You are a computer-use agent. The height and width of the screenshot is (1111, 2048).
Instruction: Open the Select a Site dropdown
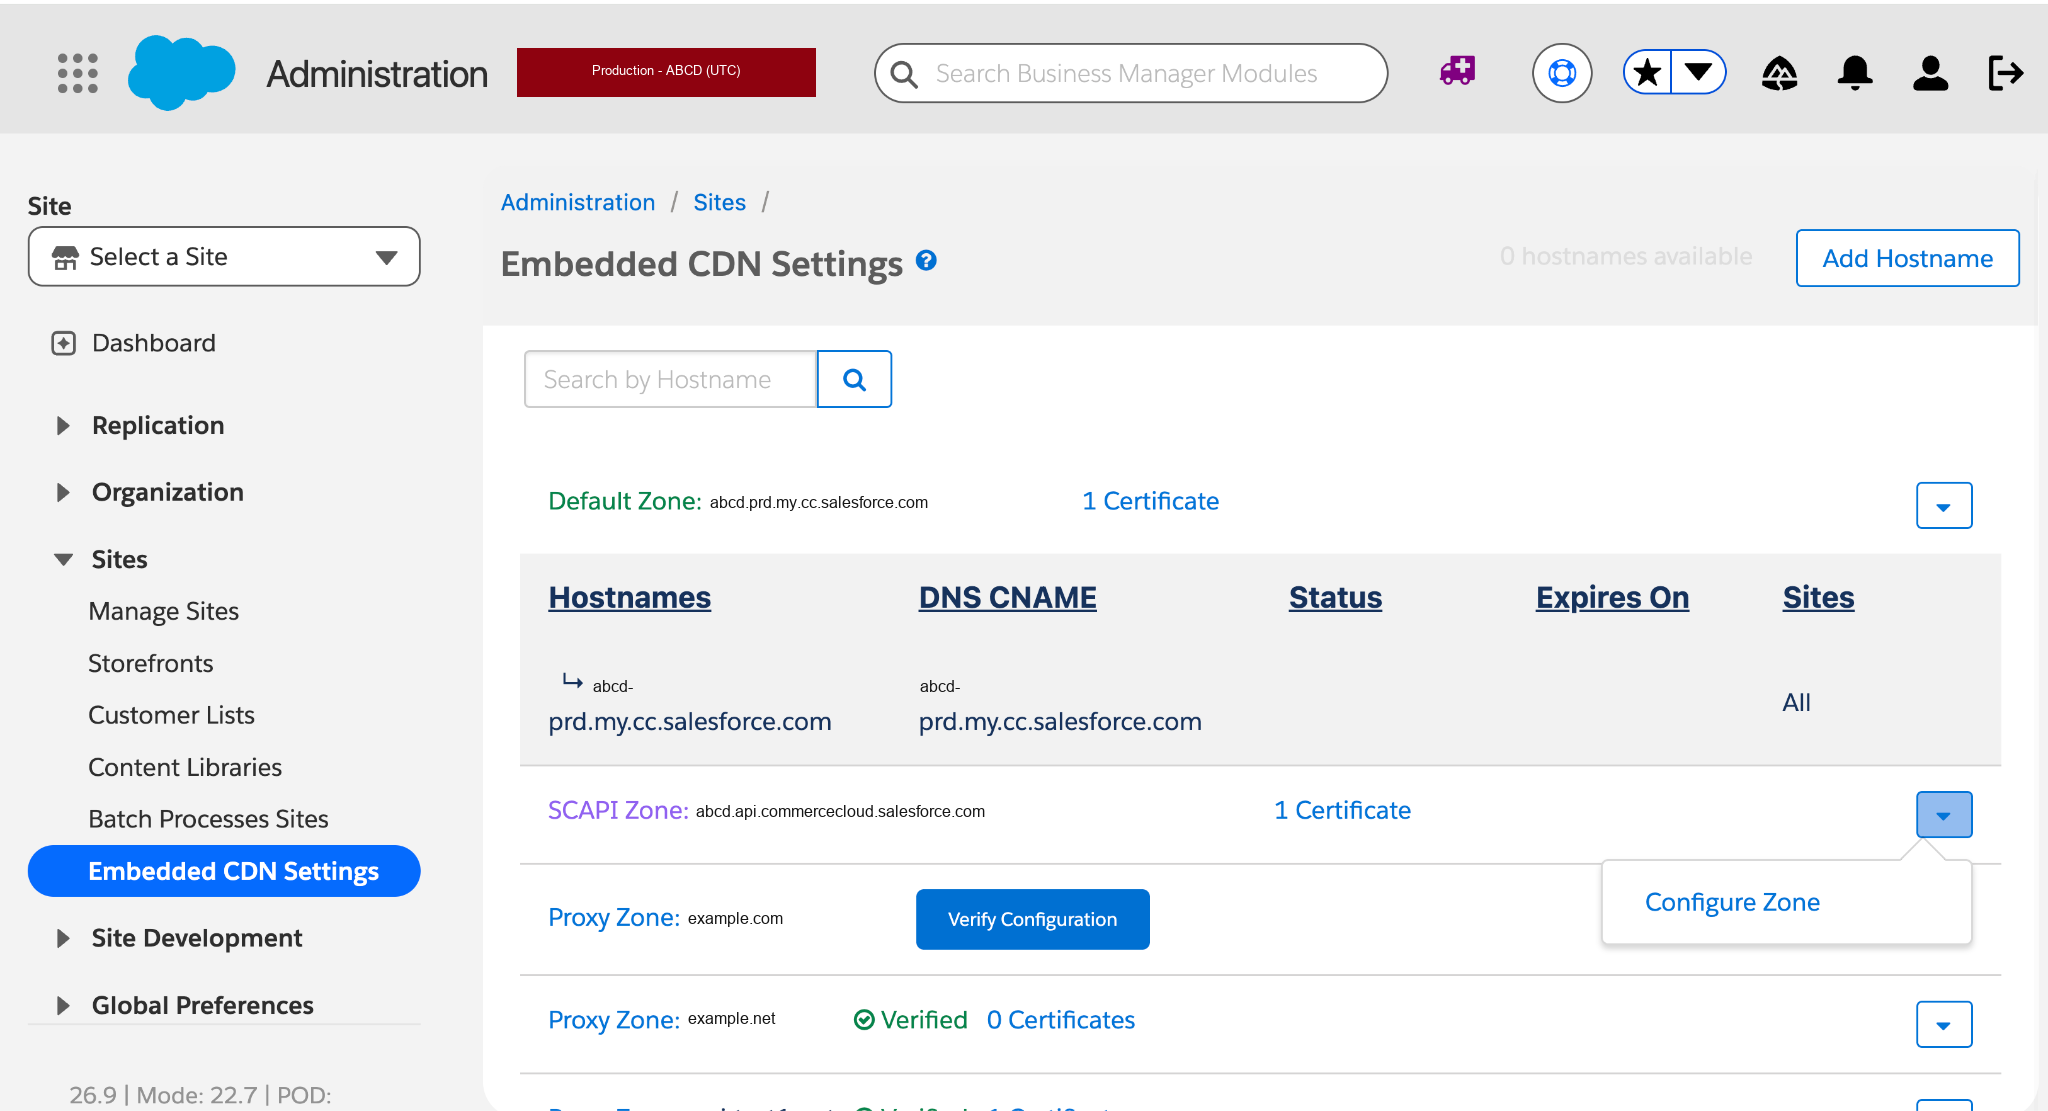(224, 257)
